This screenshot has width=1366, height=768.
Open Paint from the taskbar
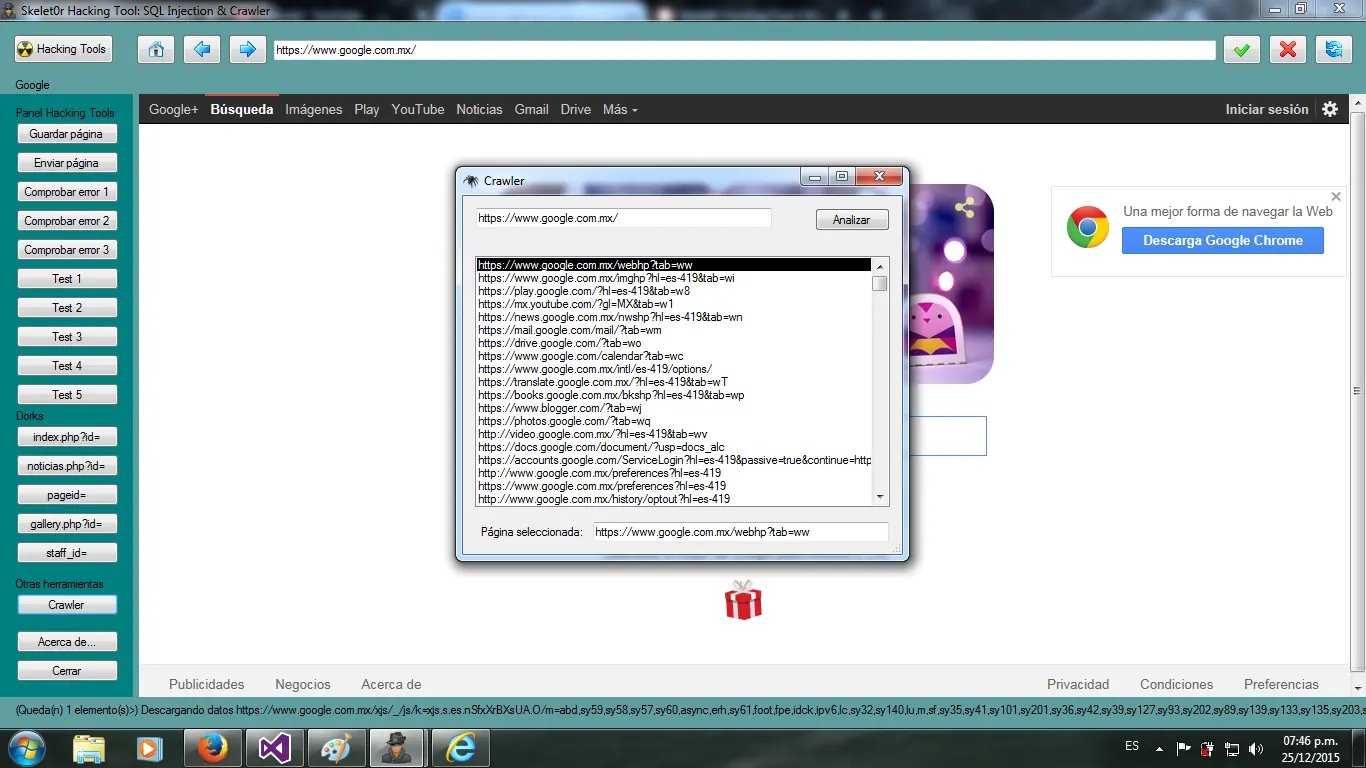click(336, 748)
